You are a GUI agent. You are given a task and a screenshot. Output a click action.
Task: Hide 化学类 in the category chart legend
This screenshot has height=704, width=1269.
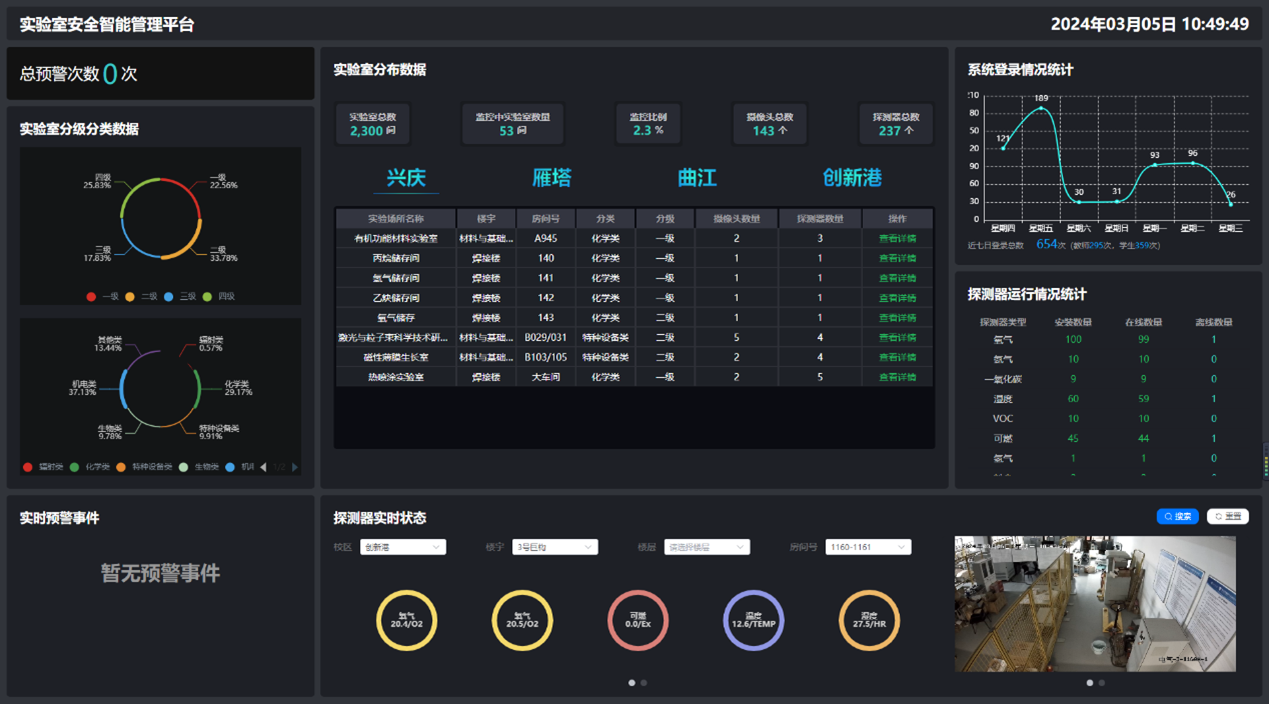point(90,467)
